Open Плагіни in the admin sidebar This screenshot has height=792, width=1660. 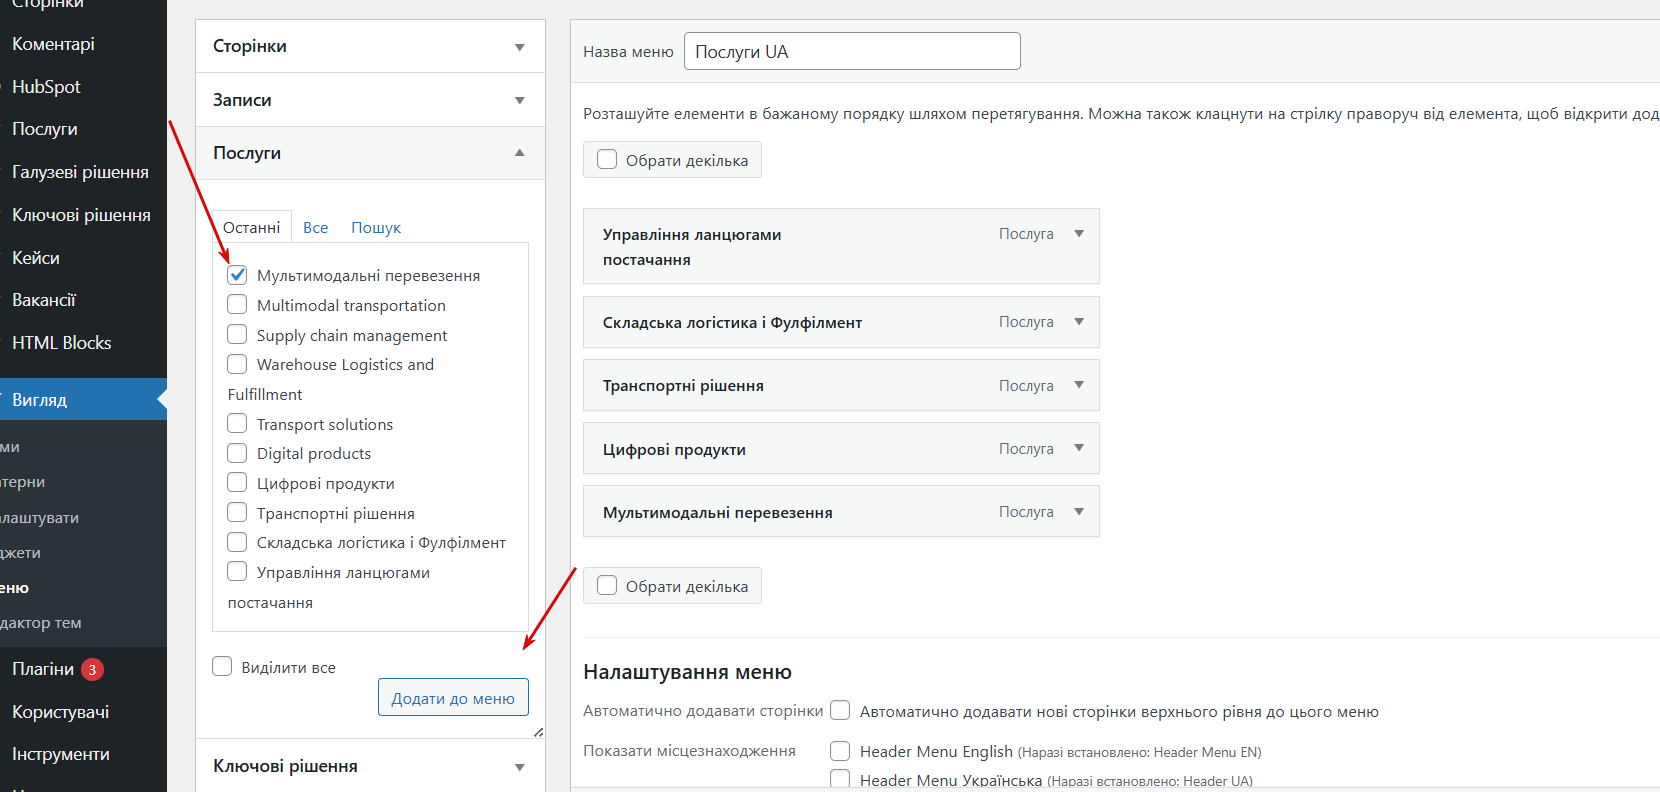coord(43,669)
